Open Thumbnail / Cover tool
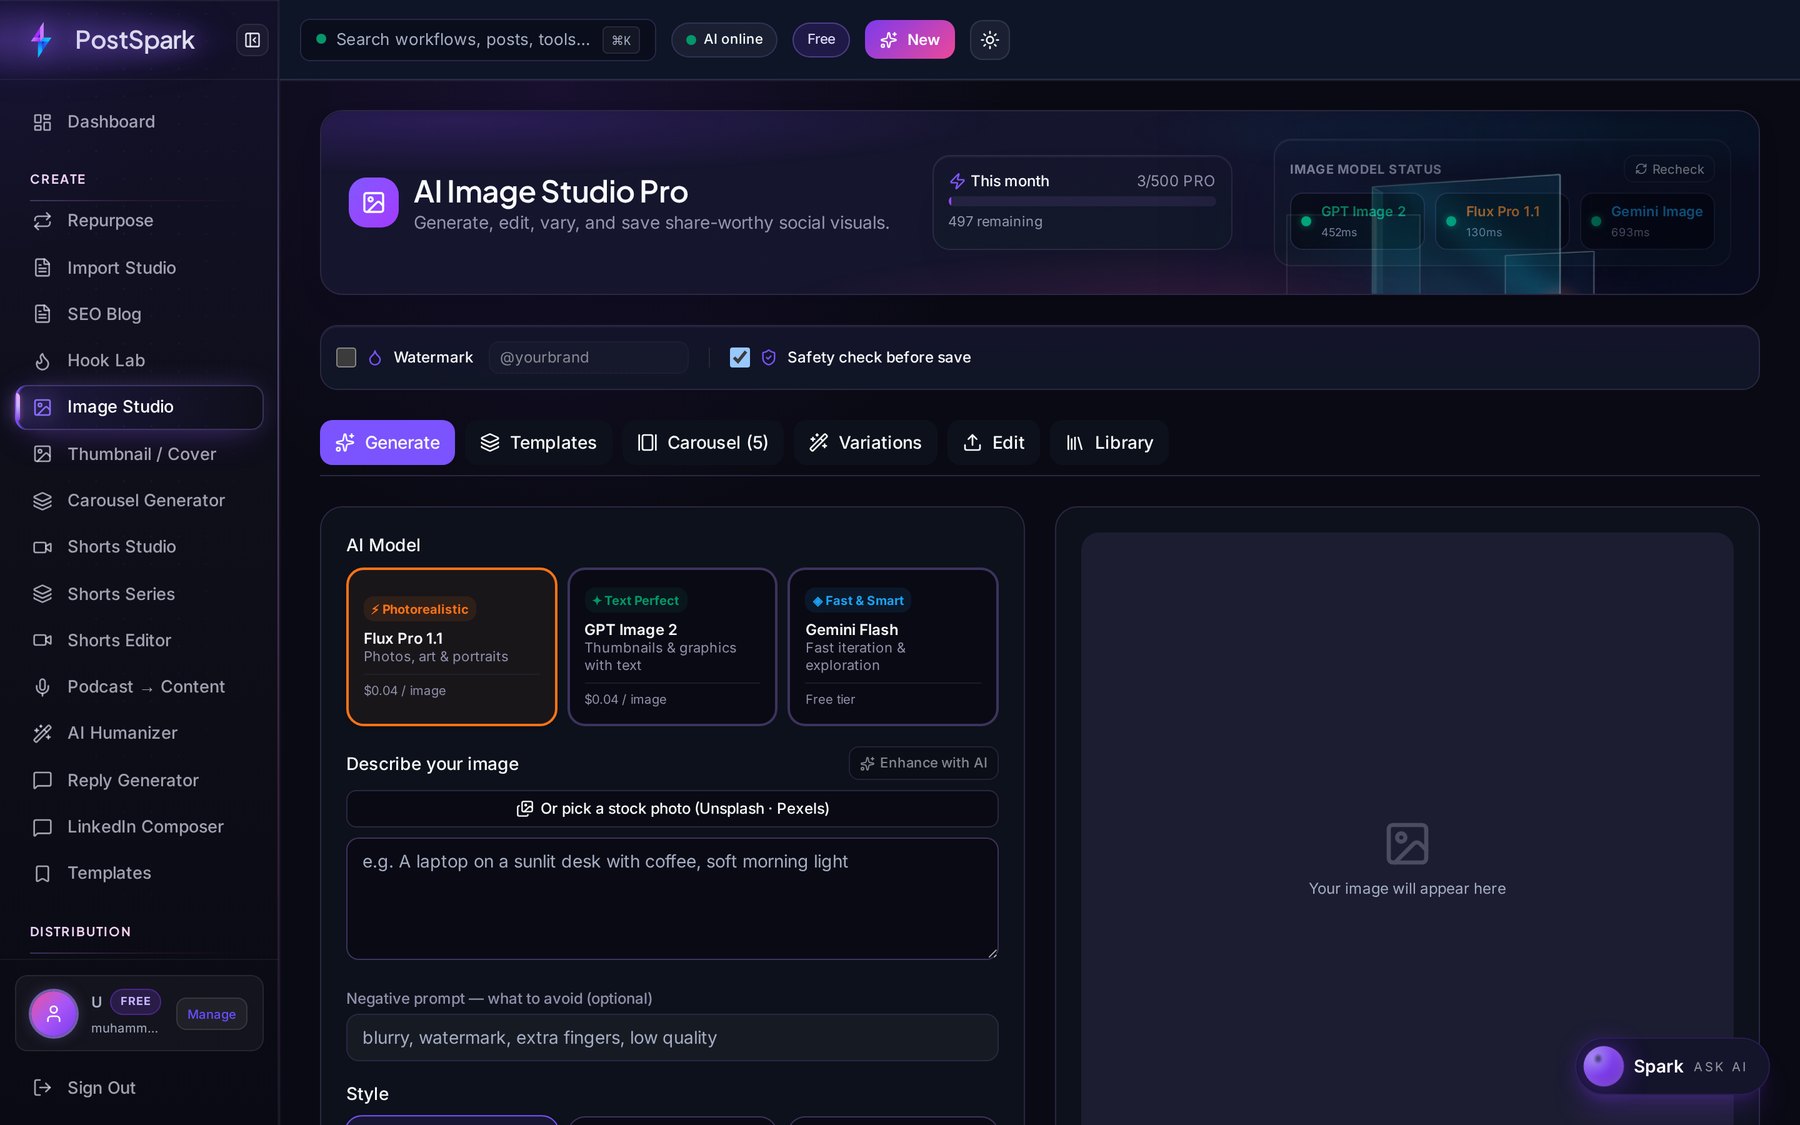Viewport: 1800px width, 1125px height. click(x=139, y=454)
